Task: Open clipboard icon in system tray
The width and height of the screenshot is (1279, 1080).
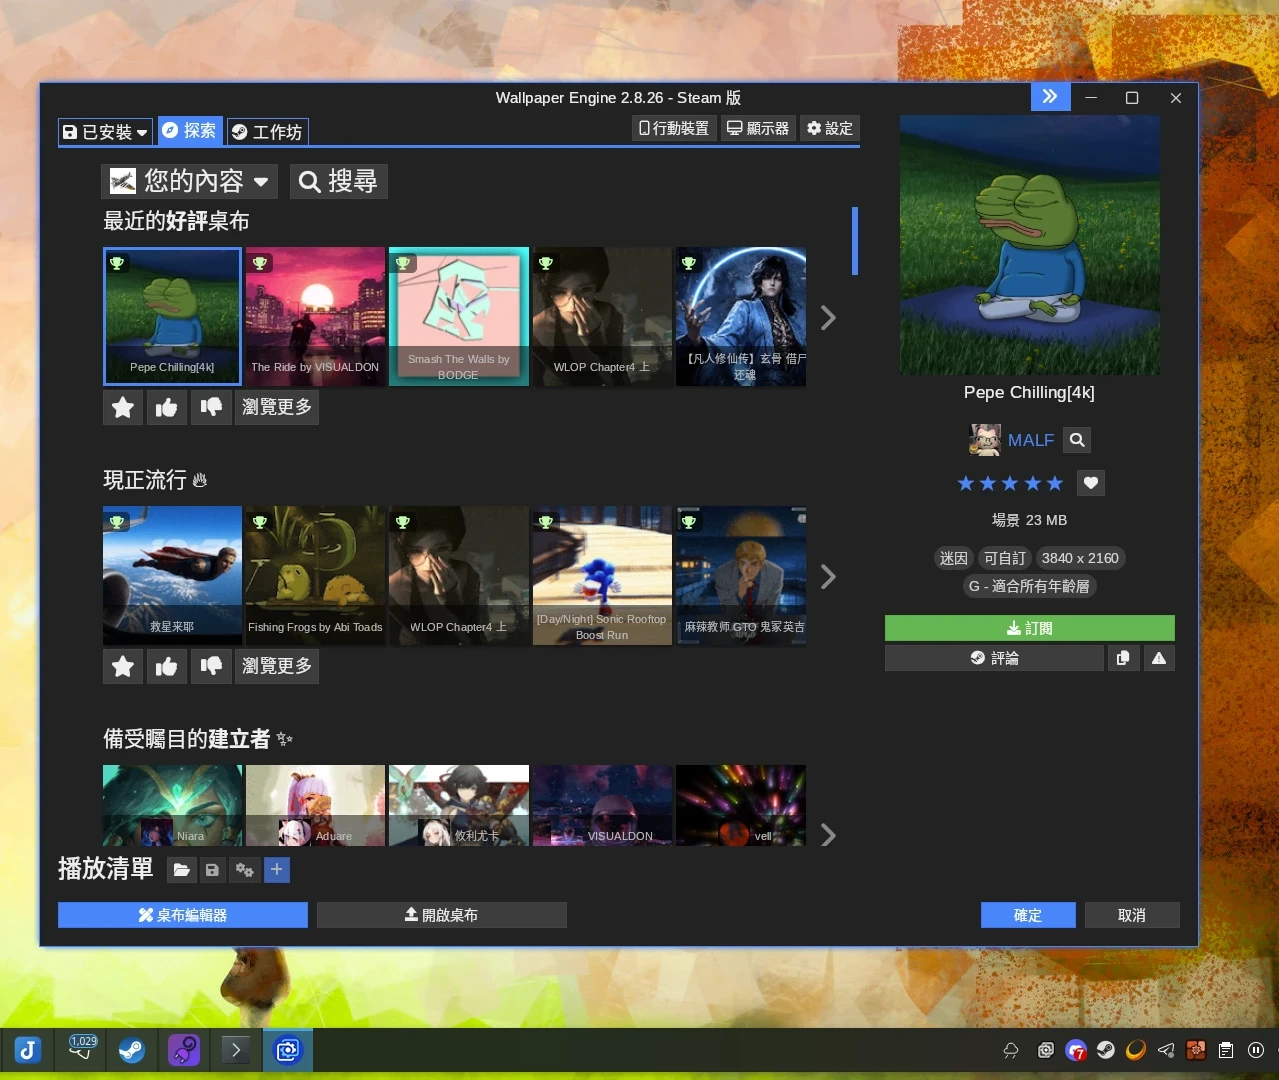Action: (x=1226, y=1050)
